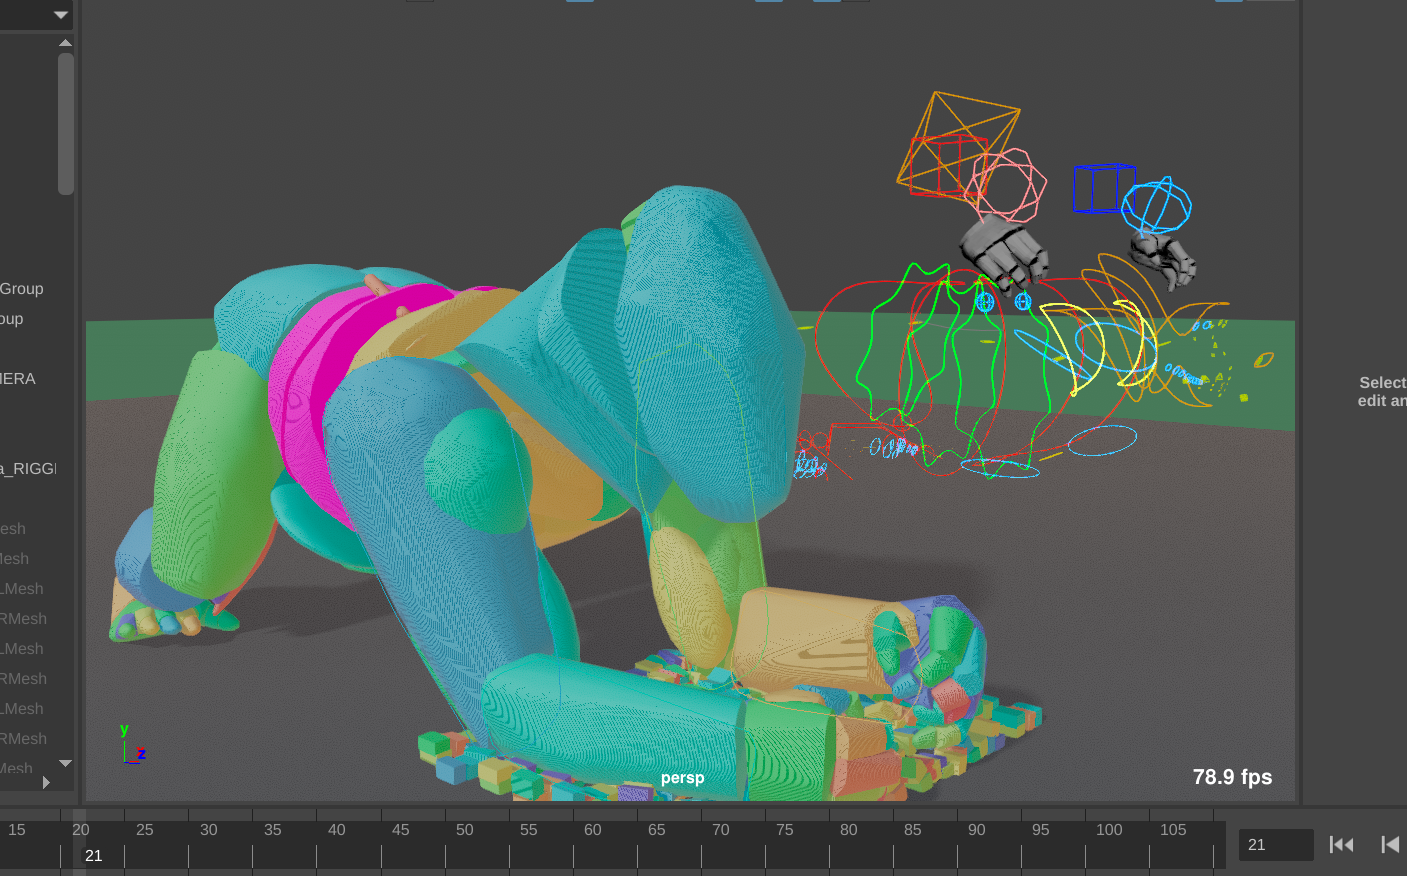Click the current frame field showing 21
The image size is (1407, 876).
[1274, 845]
